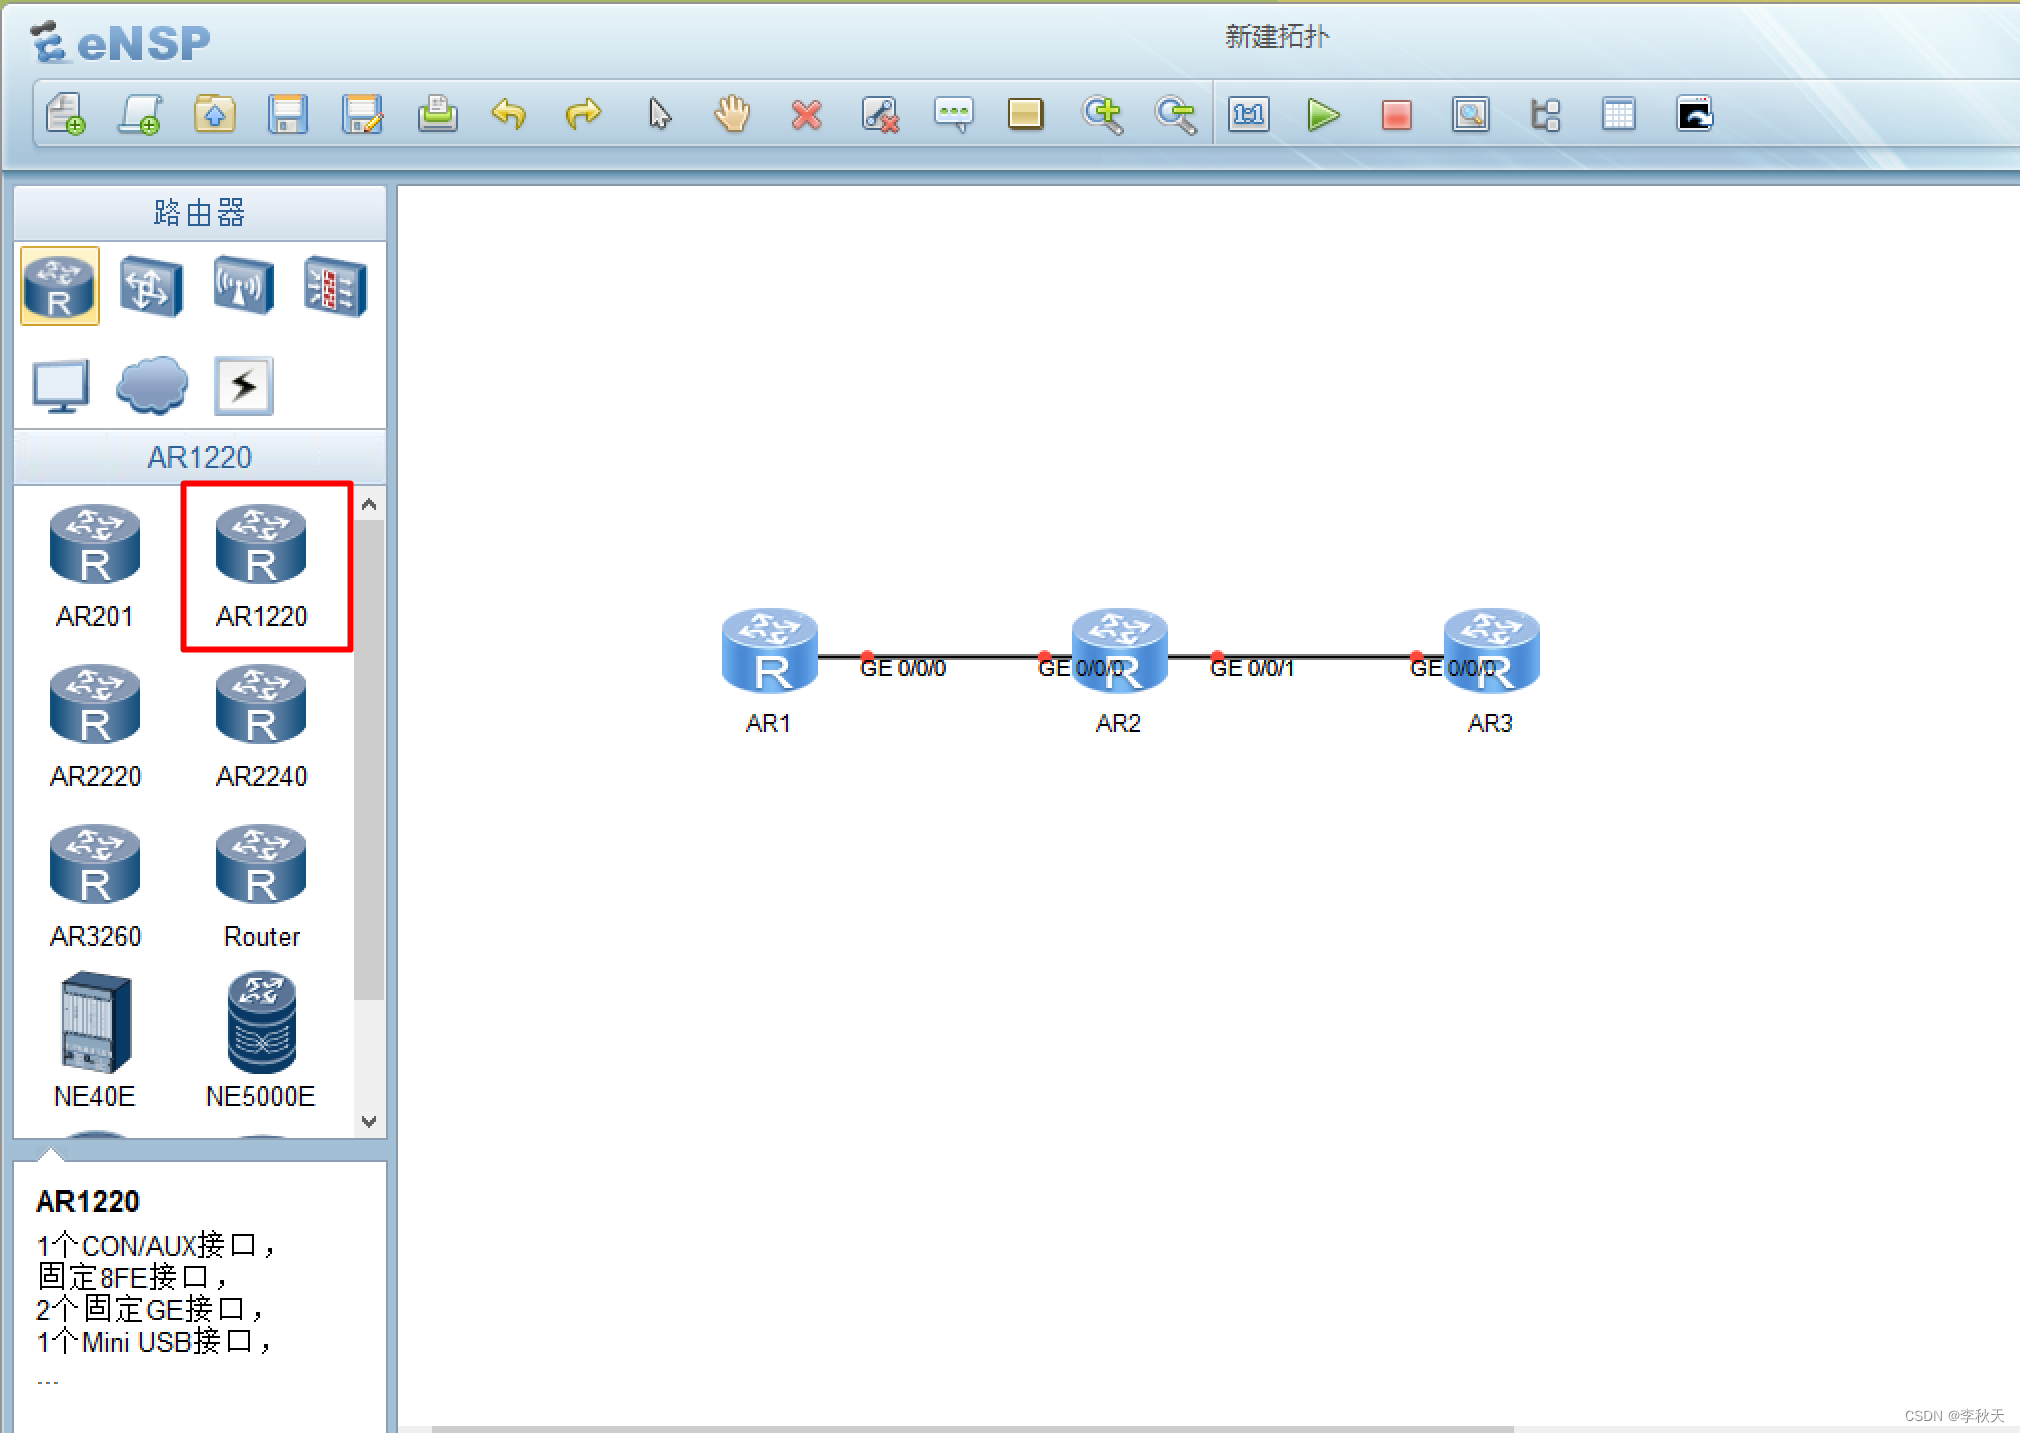Select the red X delete tool
The height and width of the screenshot is (1433, 2020).
806,115
